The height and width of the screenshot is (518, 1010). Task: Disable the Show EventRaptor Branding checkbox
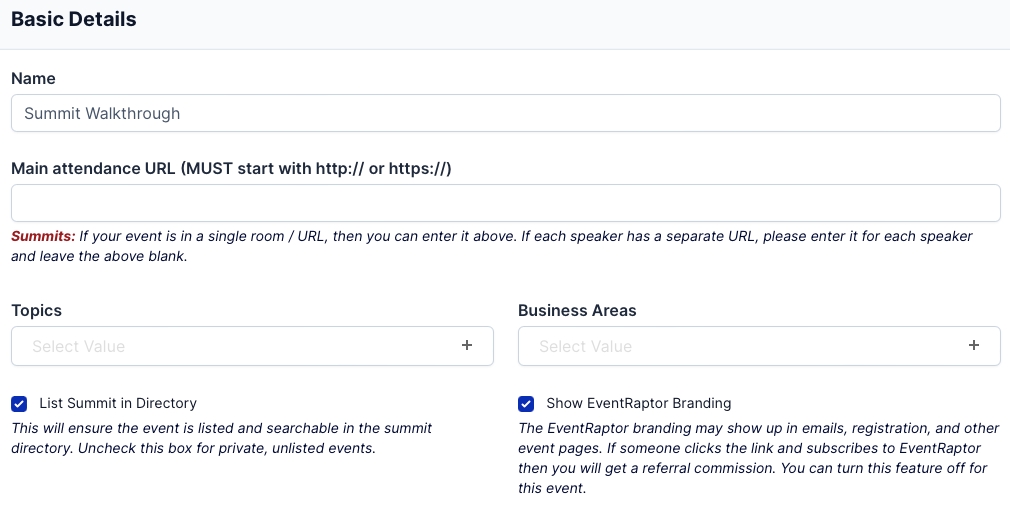[x=526, y=404]
